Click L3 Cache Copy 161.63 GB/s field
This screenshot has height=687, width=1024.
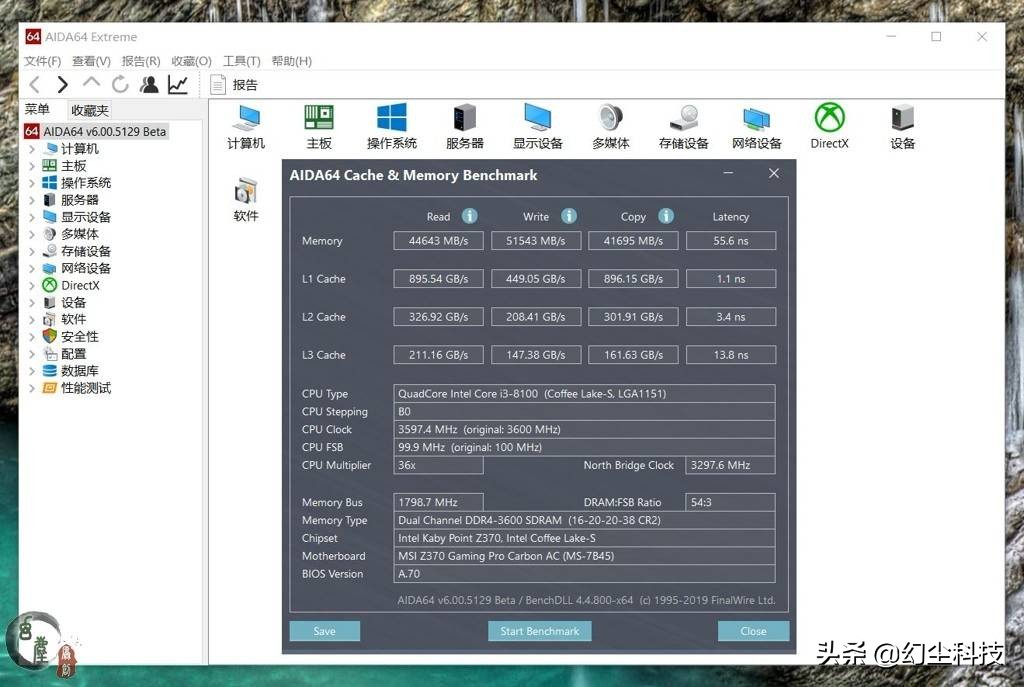click(633, 355)
